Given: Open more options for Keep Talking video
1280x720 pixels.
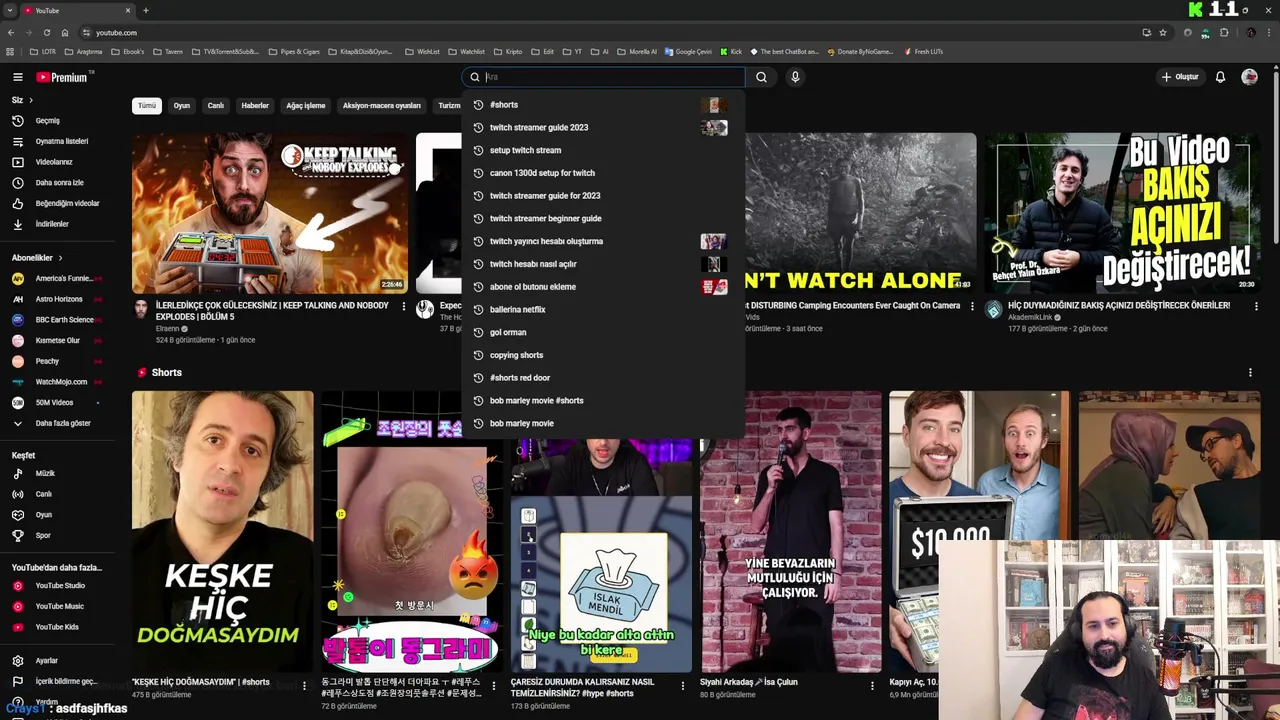Looking at the screenshot, I should click(404, 307).
